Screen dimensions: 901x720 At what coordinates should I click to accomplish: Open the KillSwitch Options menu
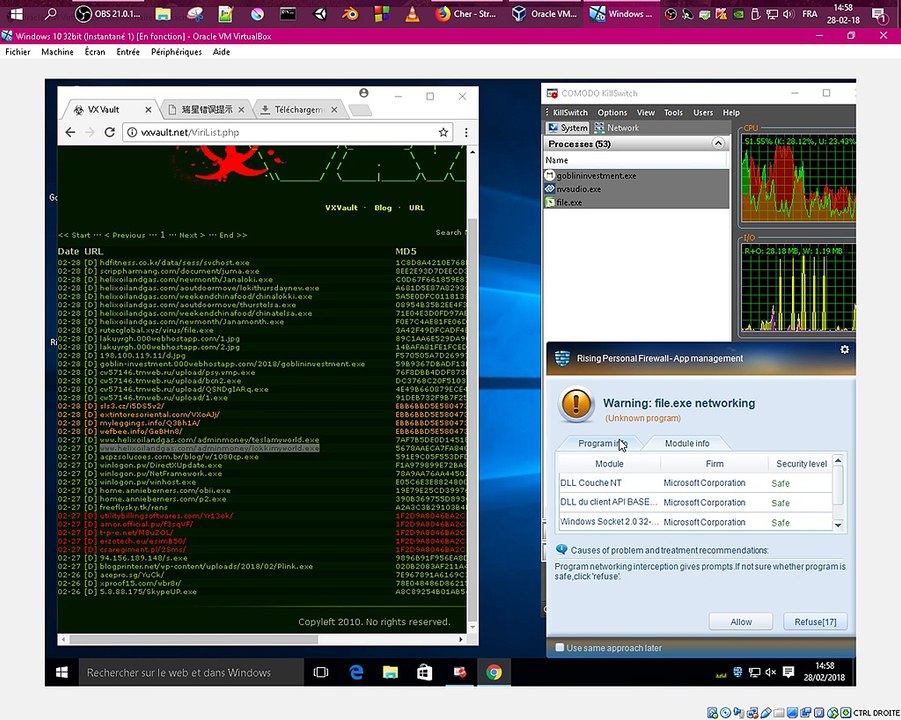(x=612, y=113)
